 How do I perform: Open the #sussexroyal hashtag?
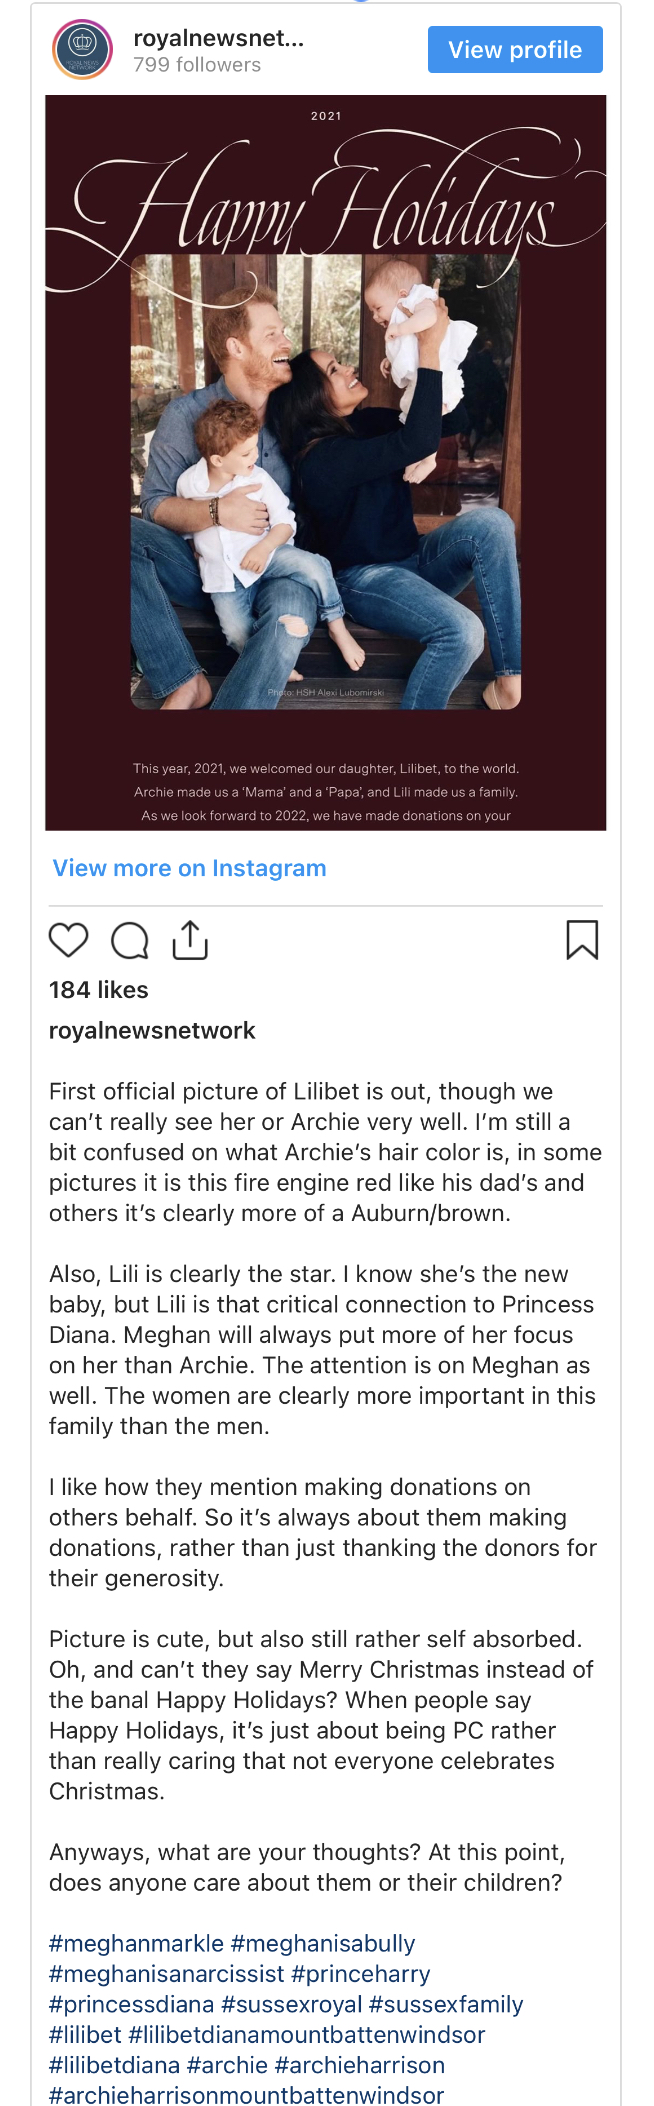(x=292, y=2004)
